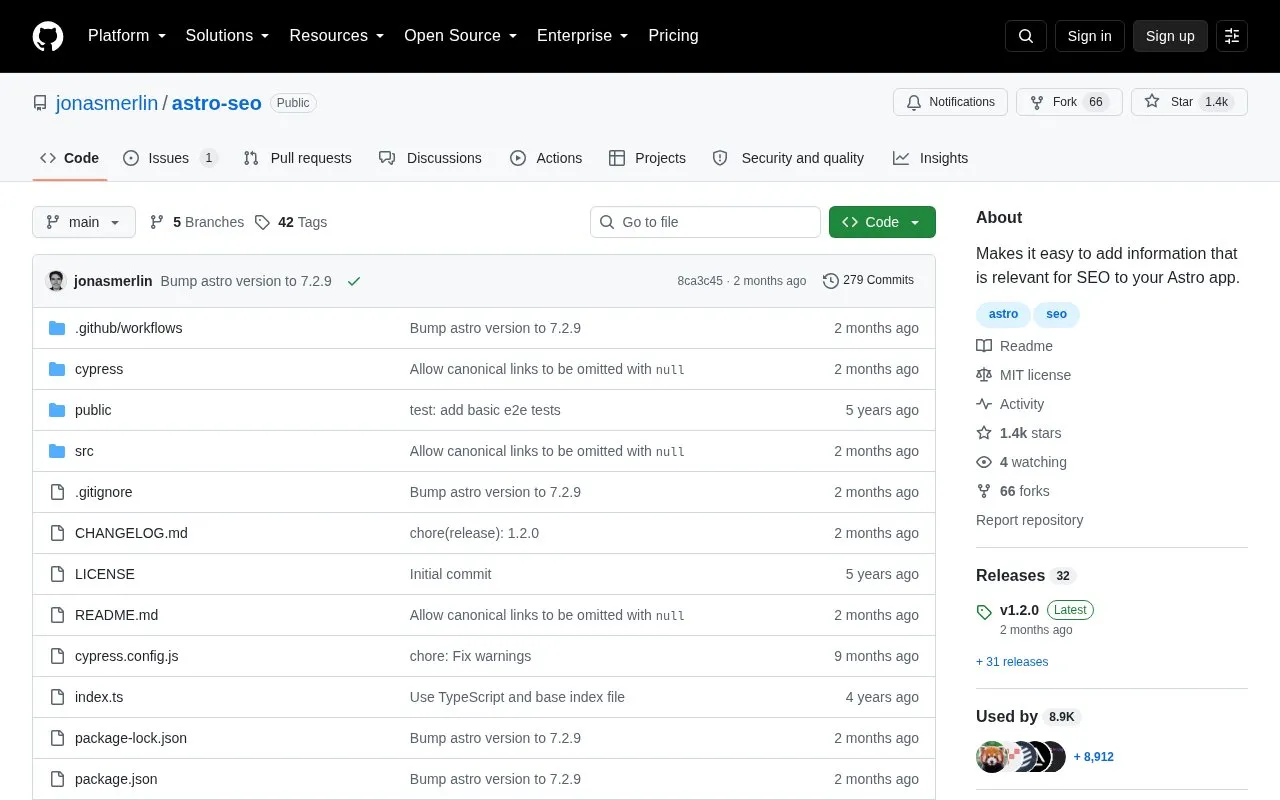Open Readme from the About sidebar
Screen dimensions: 1280x800
(1015, 346)
